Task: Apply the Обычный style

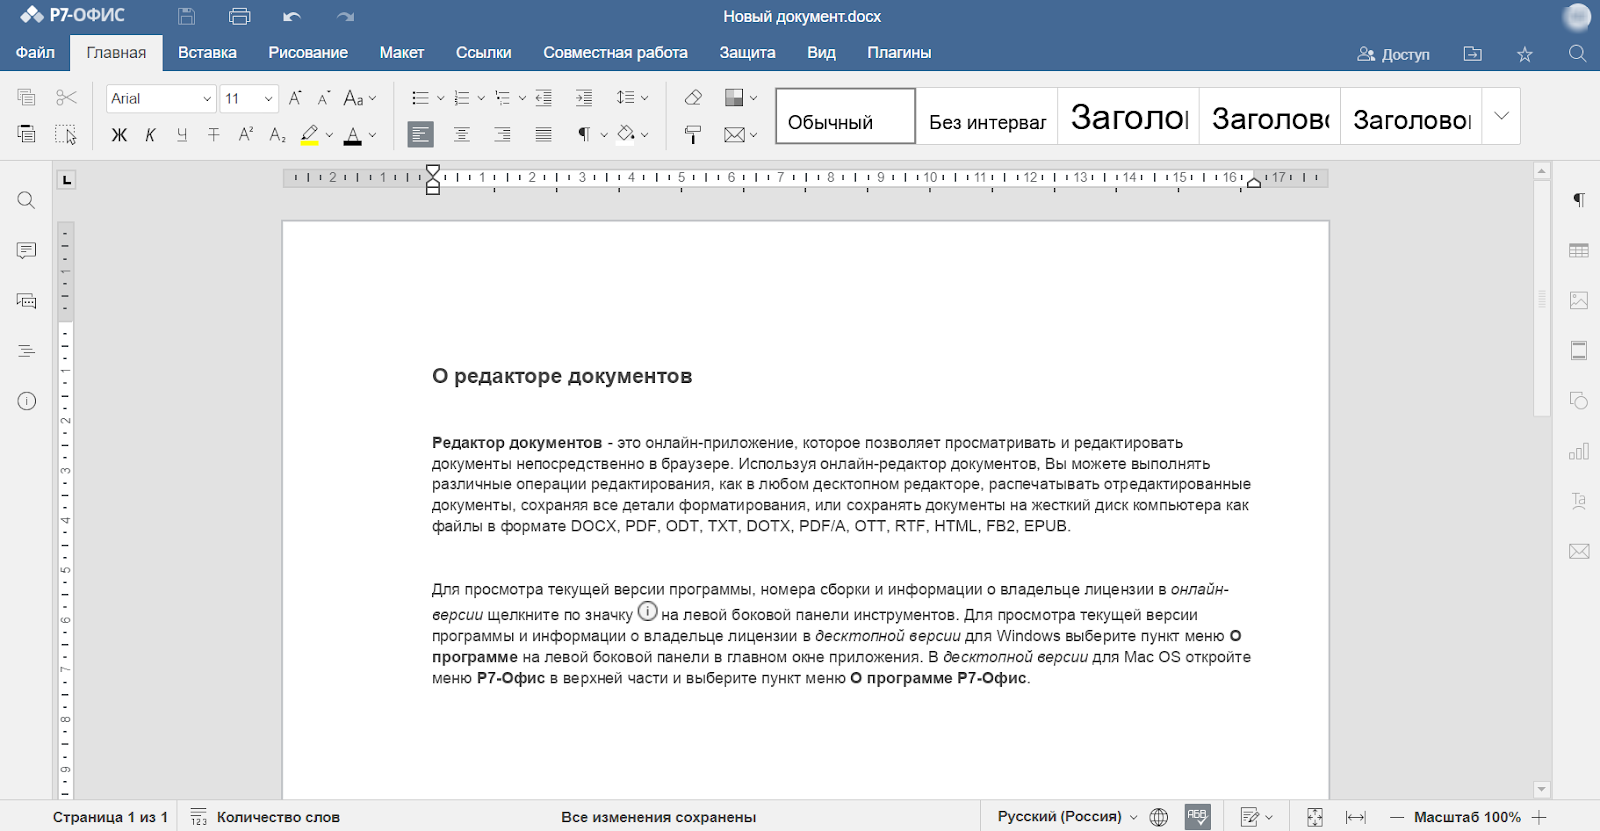Action: [846, 116]
